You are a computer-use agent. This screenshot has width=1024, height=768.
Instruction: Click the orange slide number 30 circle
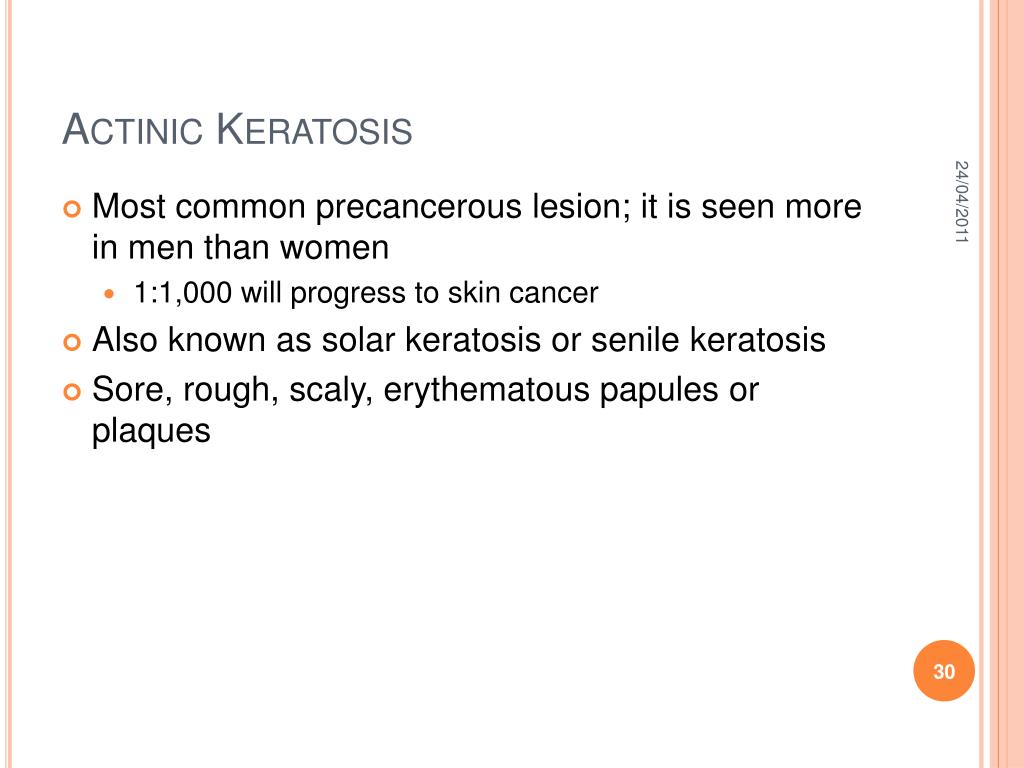click(944, 671)
